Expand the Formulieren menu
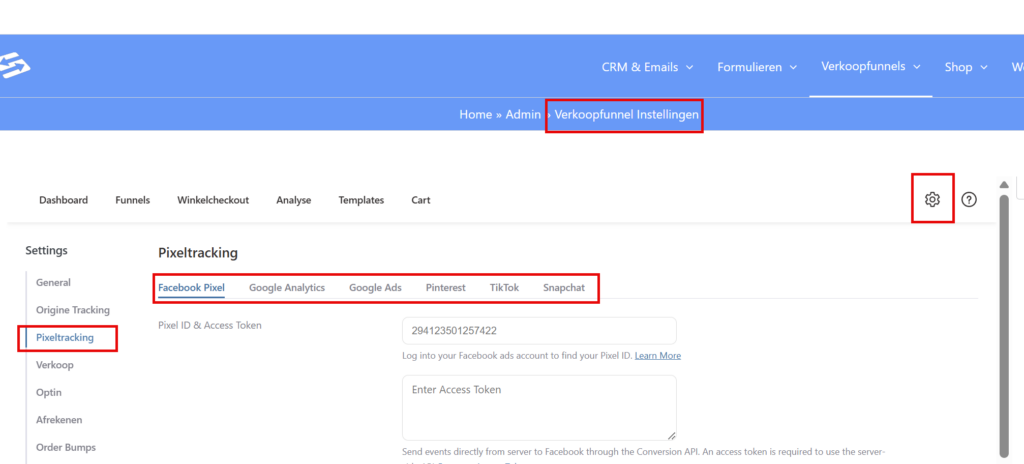 [x=757, y=67]
